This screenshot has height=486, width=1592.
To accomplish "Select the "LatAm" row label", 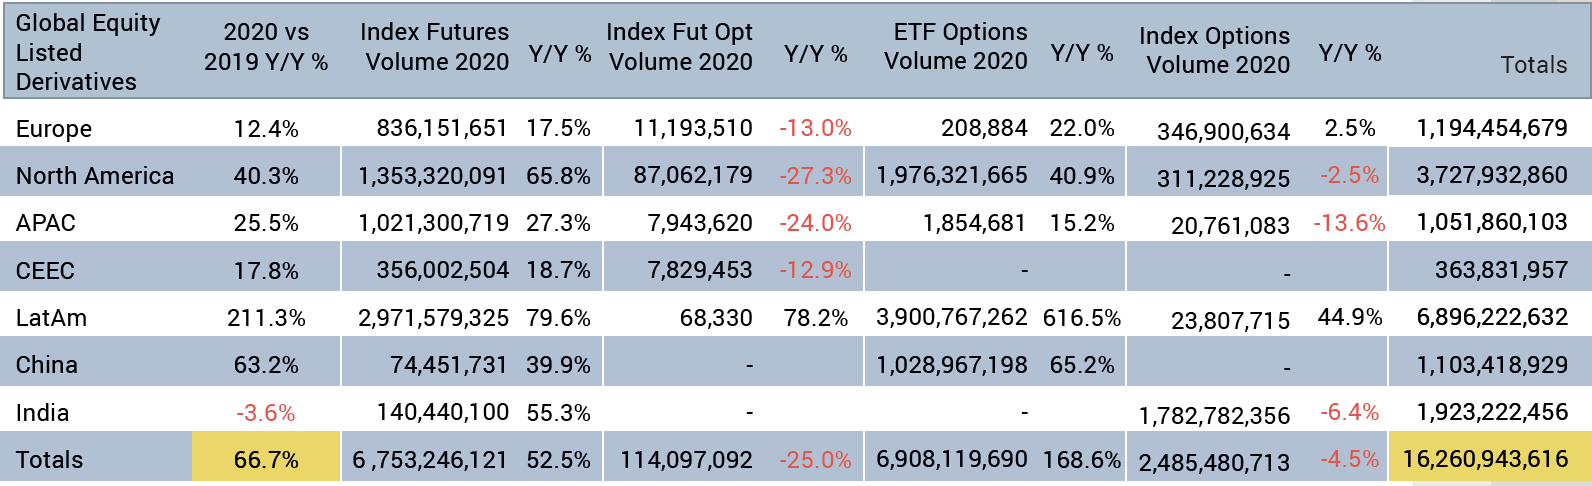I will 52,318.
